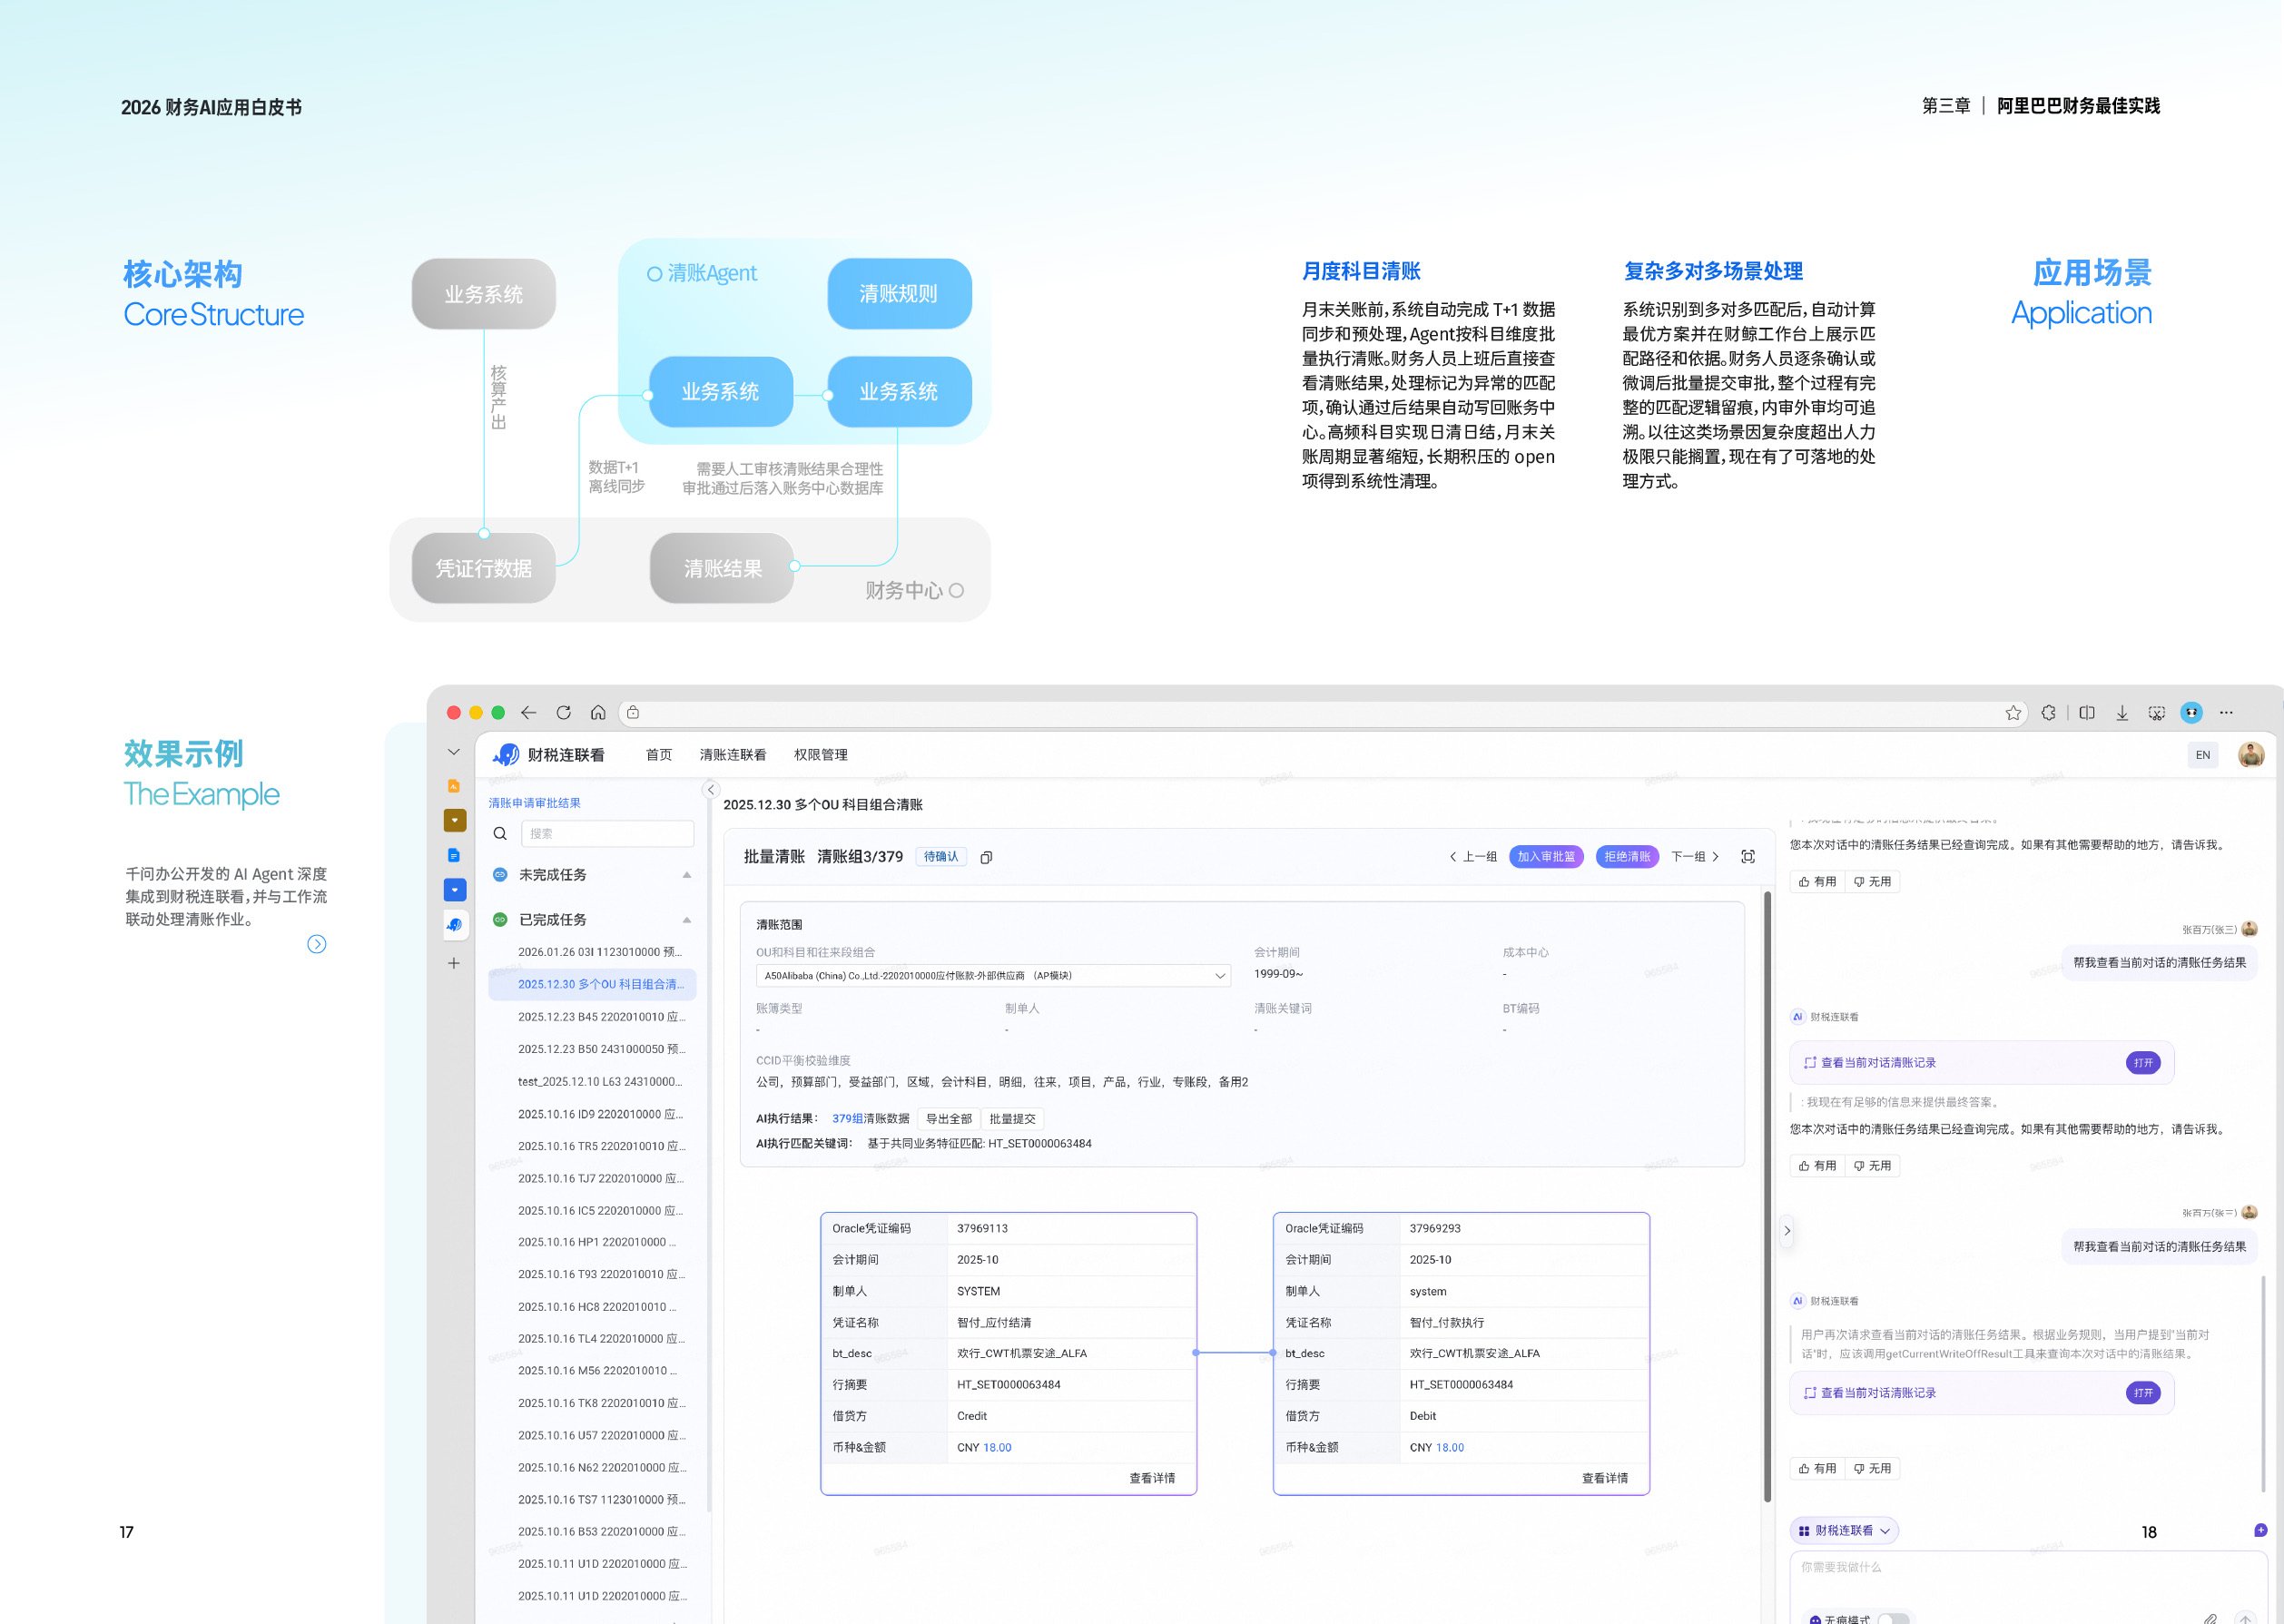Collapse the 已完成任务 section
Viewport: 2284px width, 1624px height.
(687, 920)
